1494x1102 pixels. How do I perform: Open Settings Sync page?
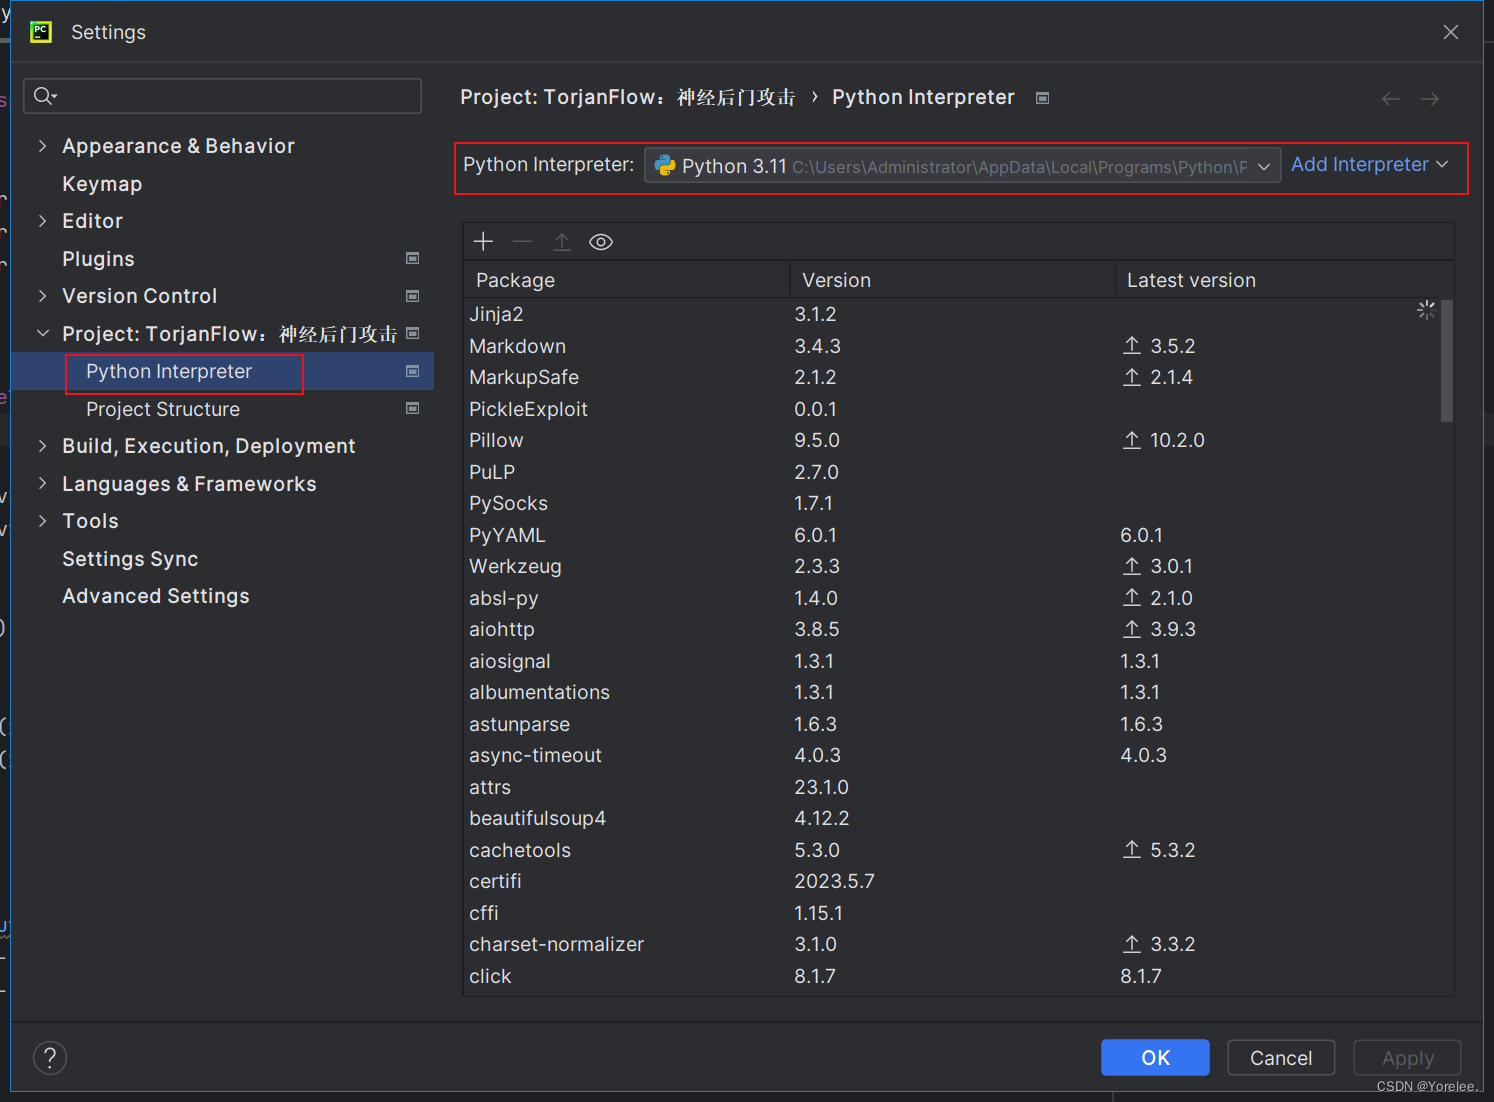pos(130,559)
